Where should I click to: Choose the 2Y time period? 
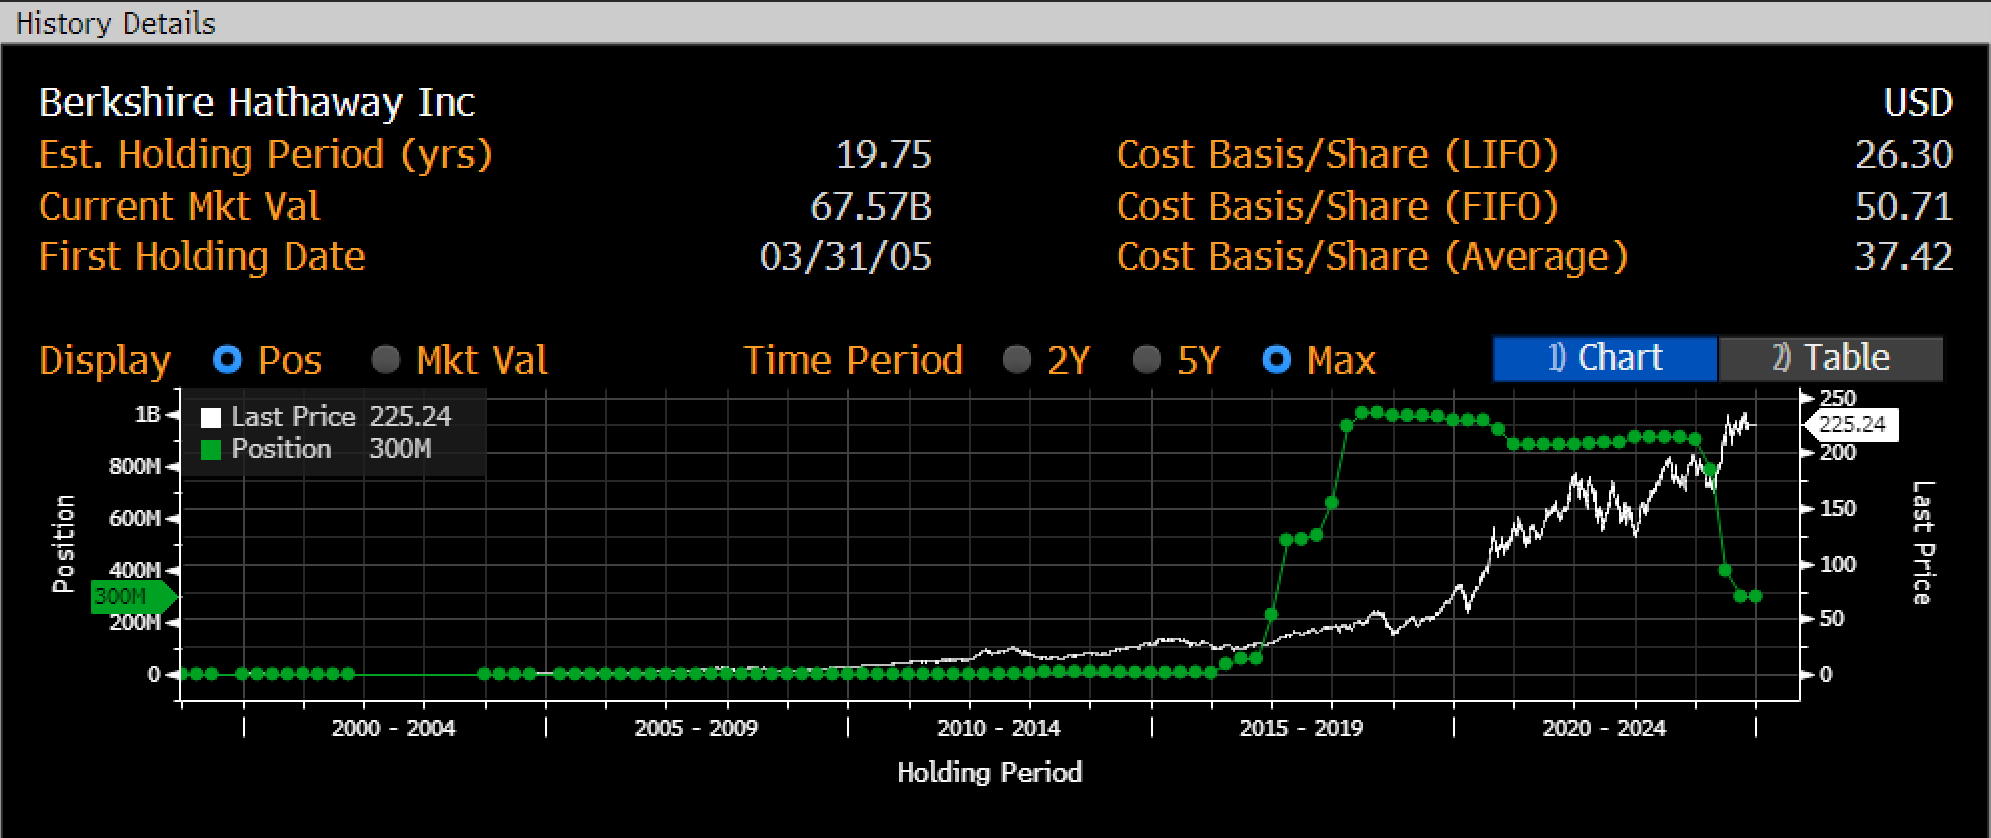point(1017,359)
